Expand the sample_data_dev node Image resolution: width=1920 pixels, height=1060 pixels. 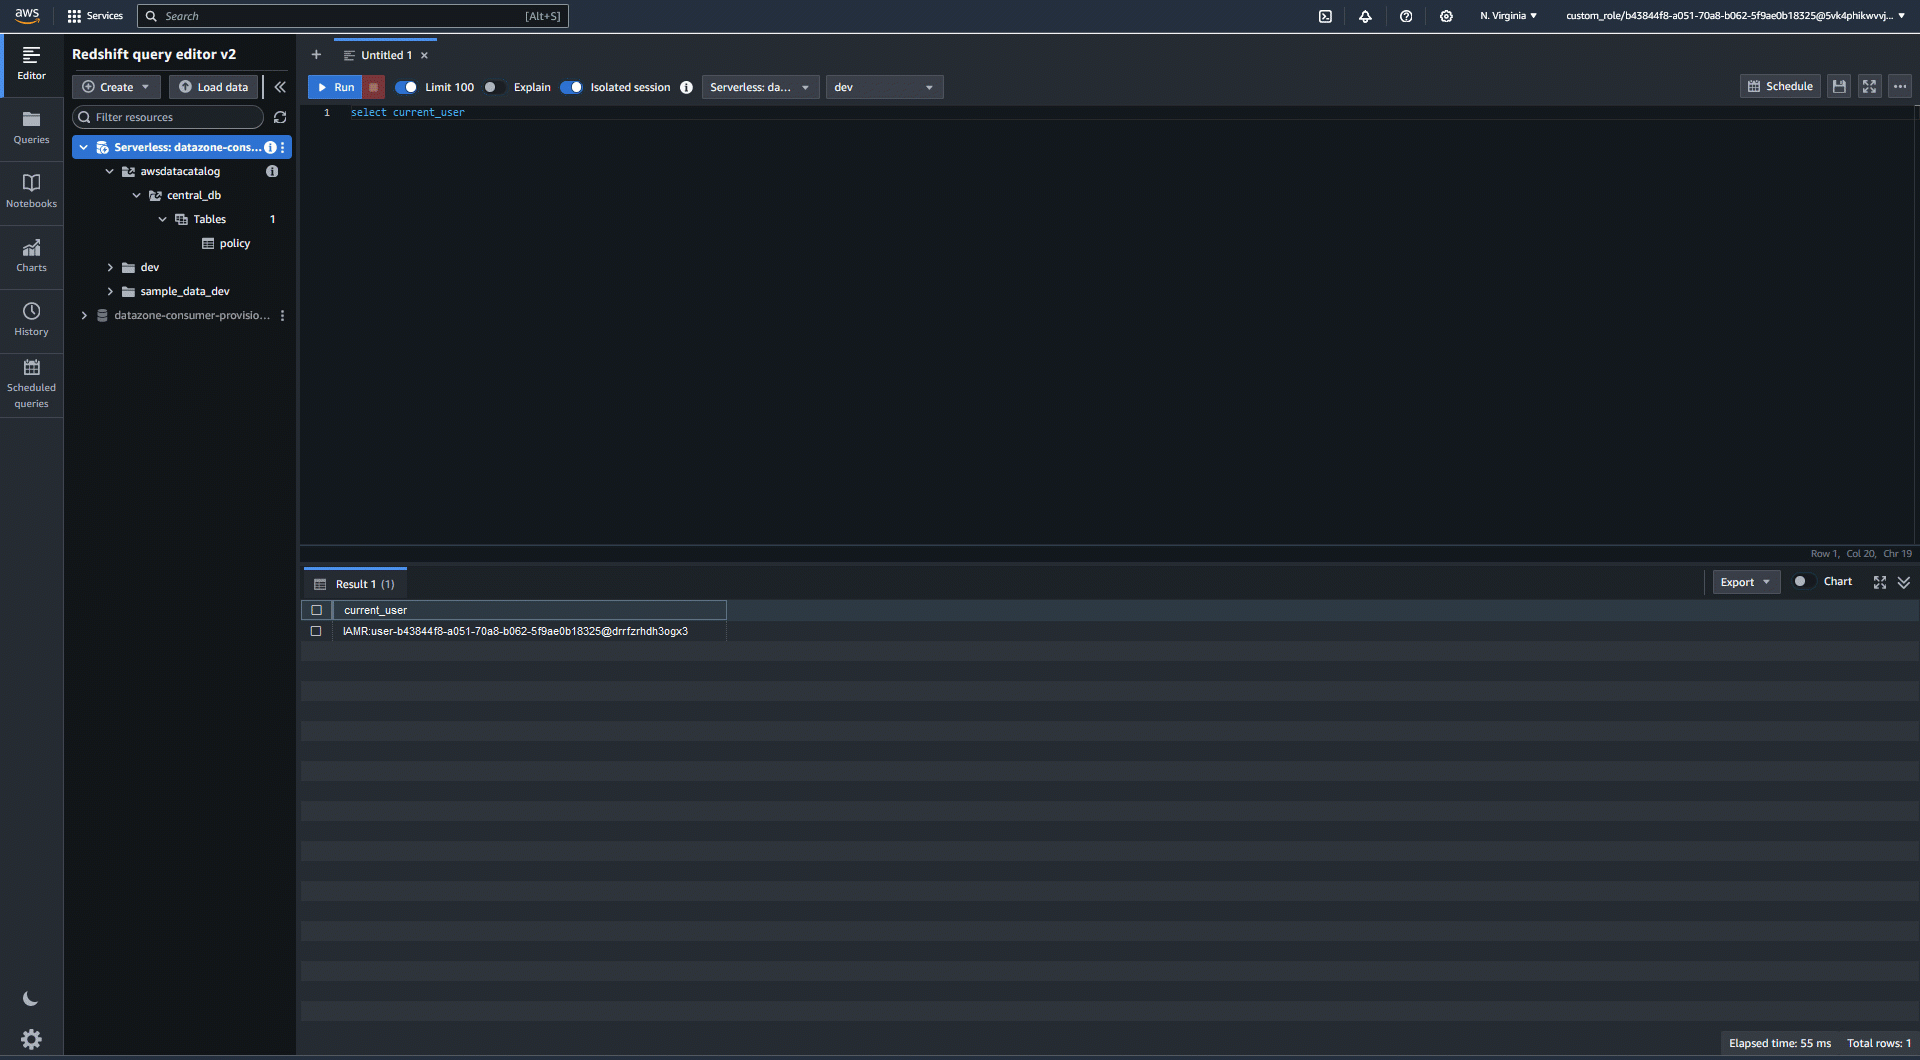point(110,291)
